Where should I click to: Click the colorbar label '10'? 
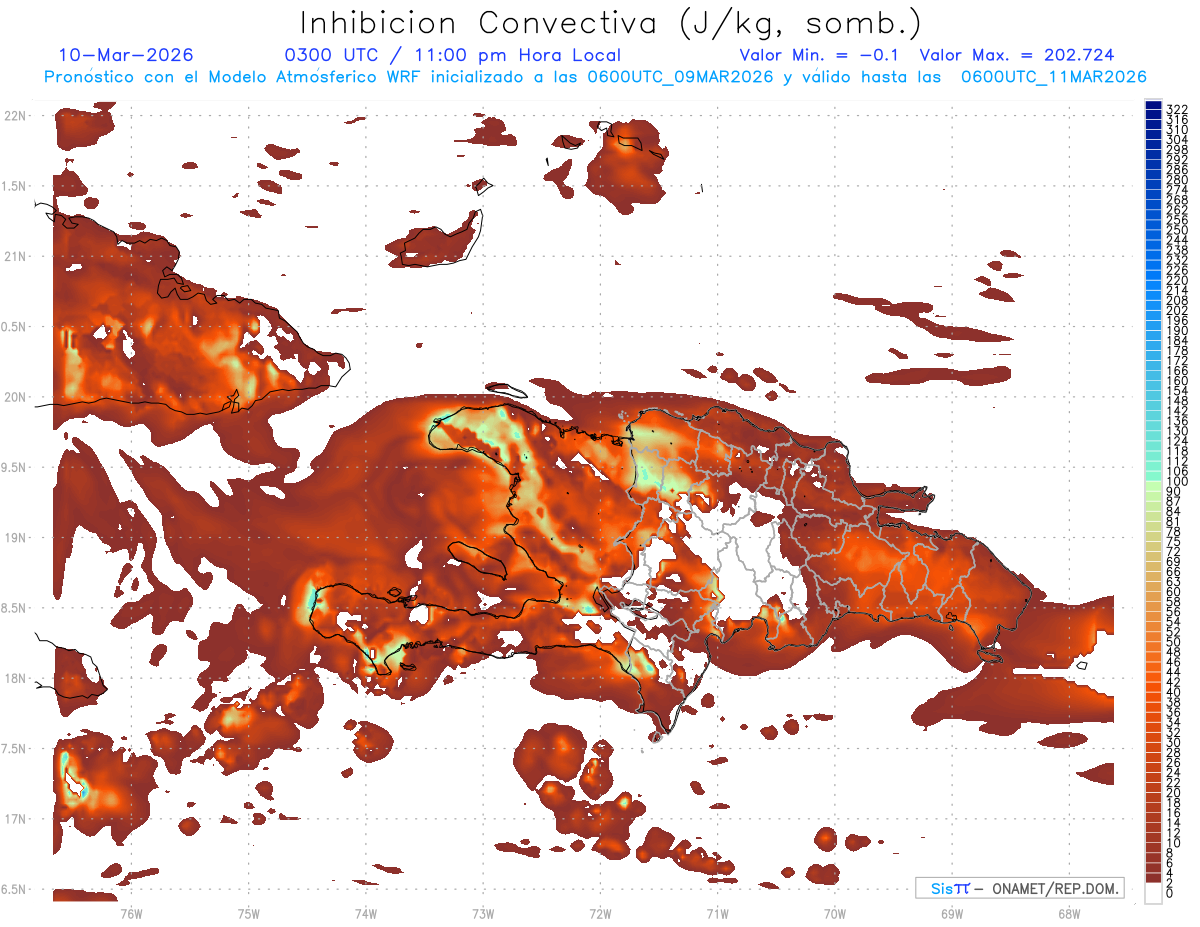[x=1173, y=843]
